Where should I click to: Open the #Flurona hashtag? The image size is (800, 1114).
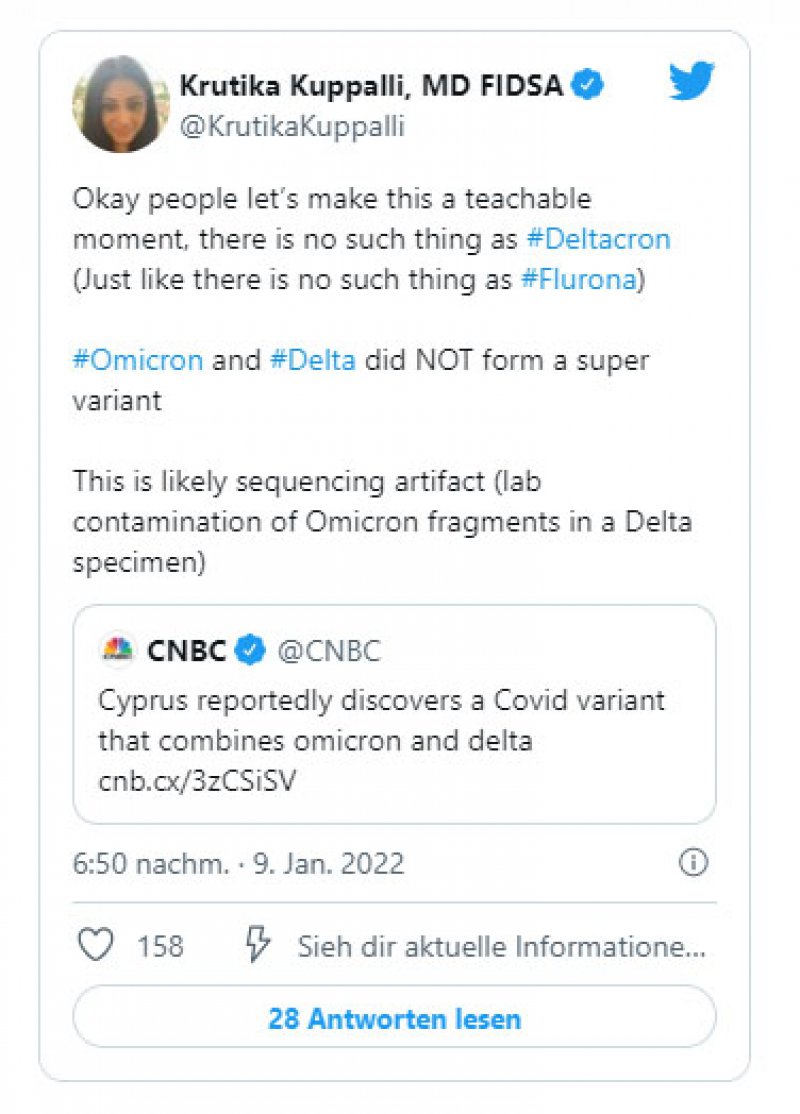579,279
